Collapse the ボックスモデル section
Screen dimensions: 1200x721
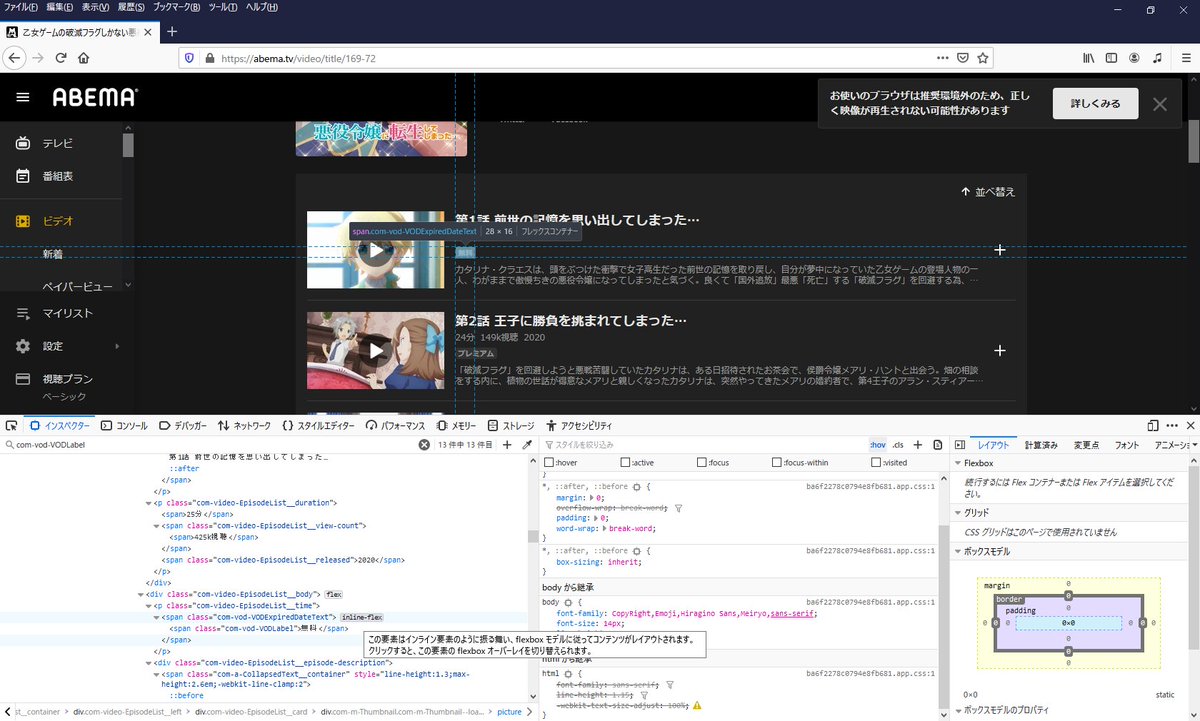pyautogui.click(x=956, y=550)
